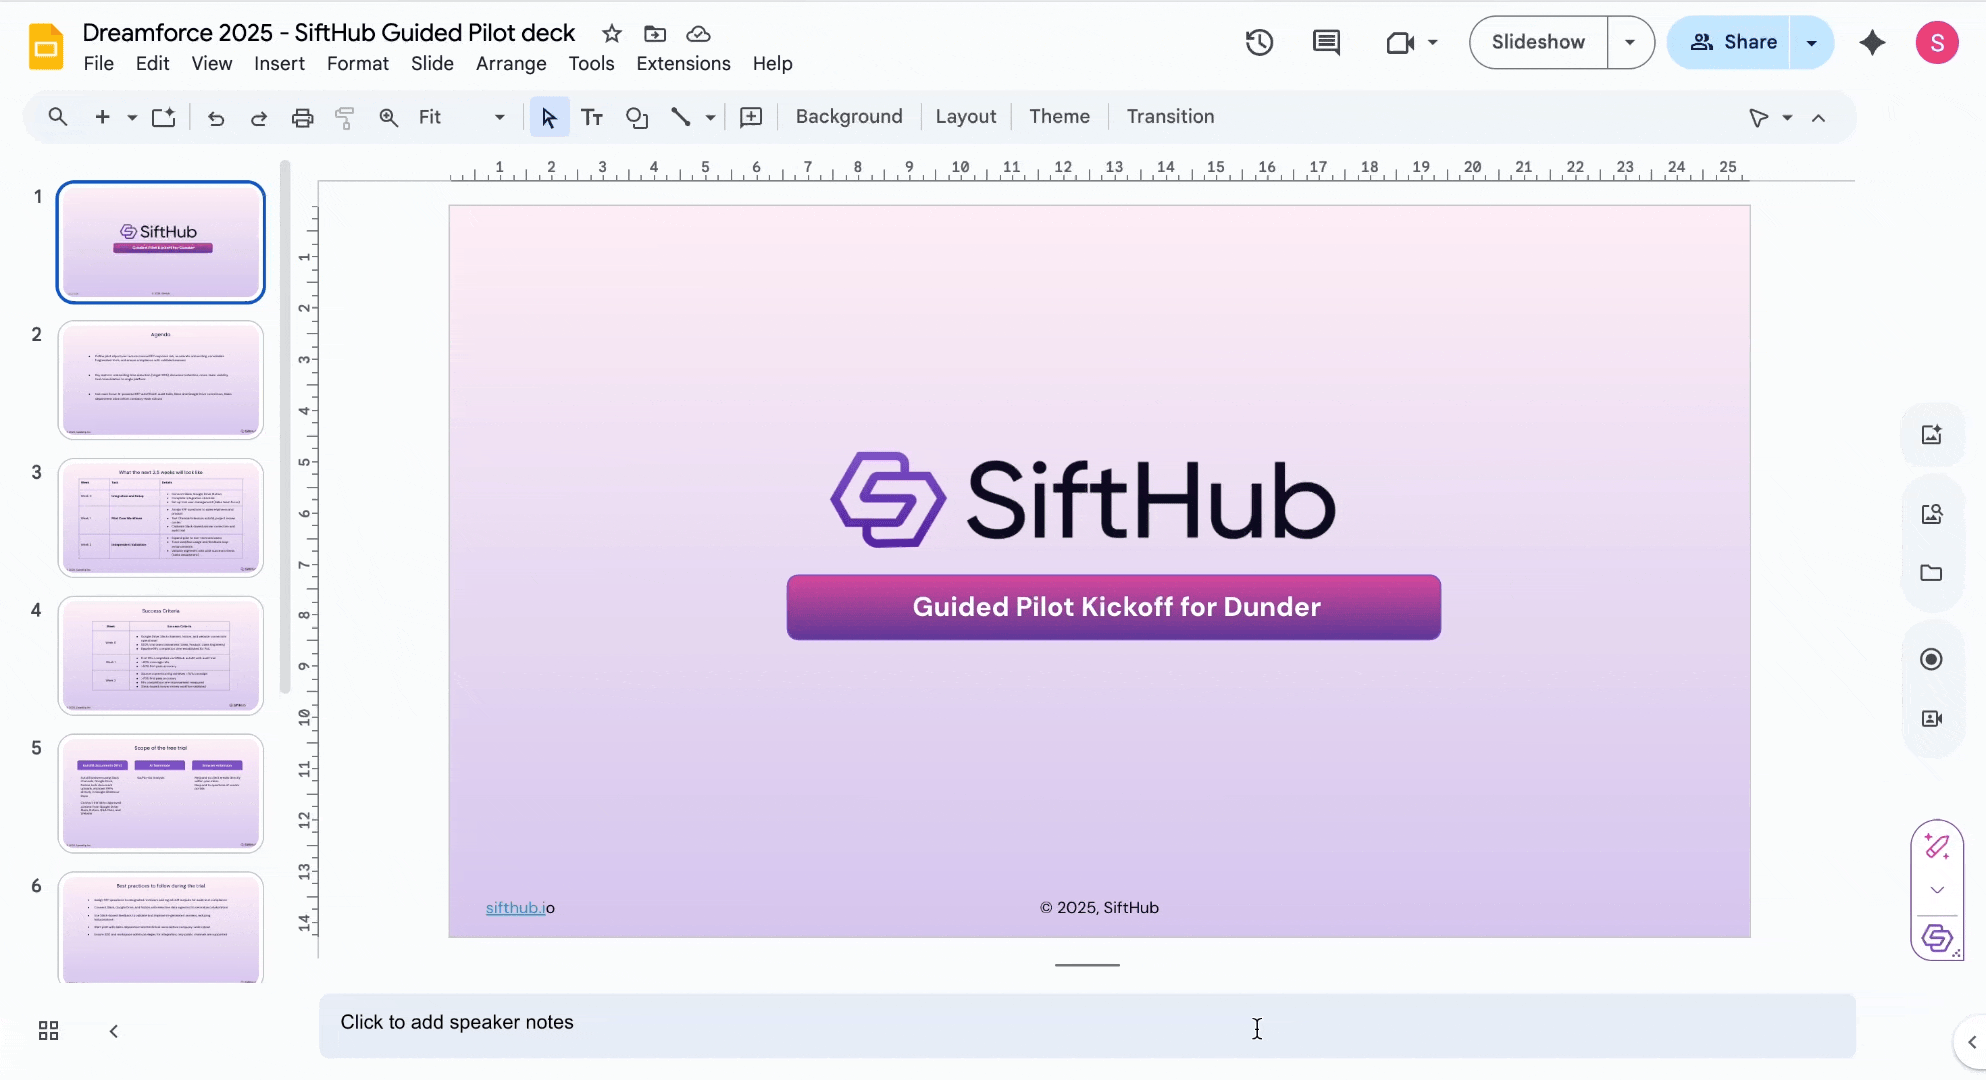Open the Extensions menu
This screenshot has height=1080, width=1986.
683,63
